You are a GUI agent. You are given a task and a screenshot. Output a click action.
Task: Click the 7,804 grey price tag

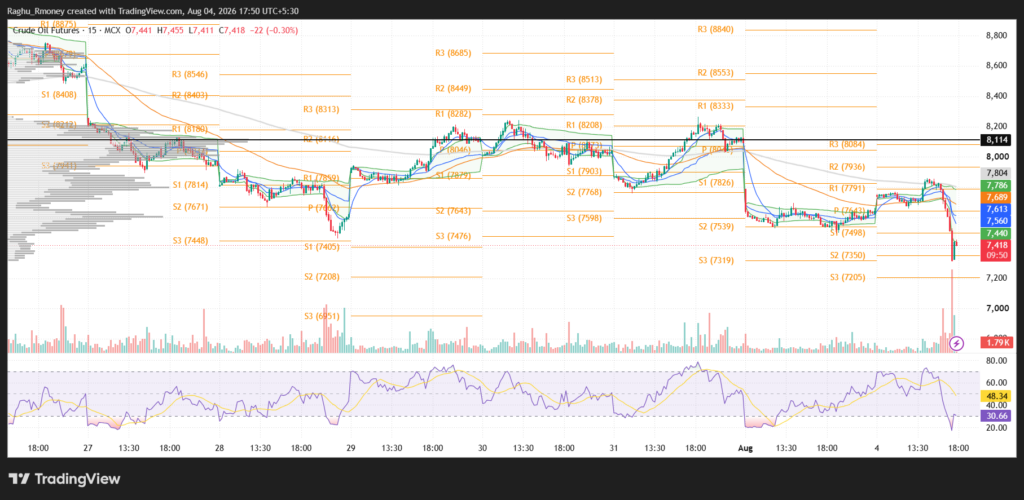tap(997, 173)
